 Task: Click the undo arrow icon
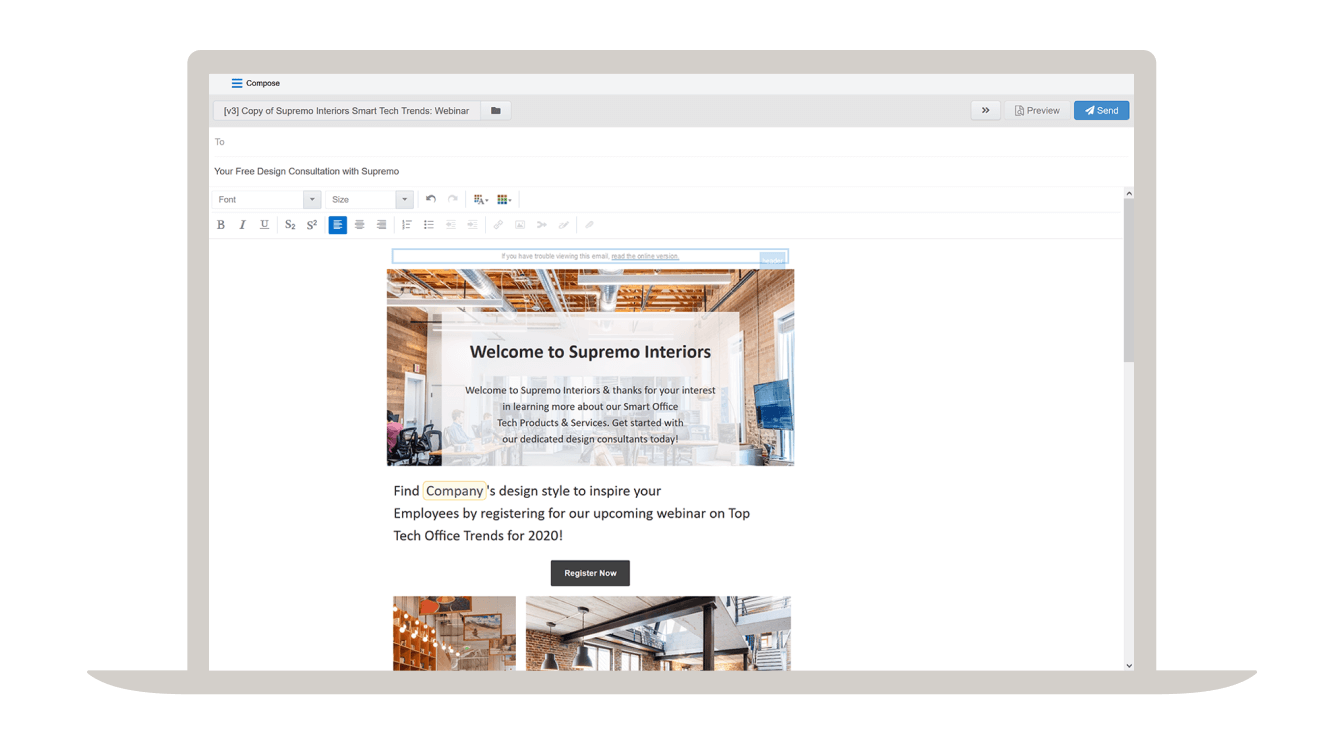click(x=431, y=199)
